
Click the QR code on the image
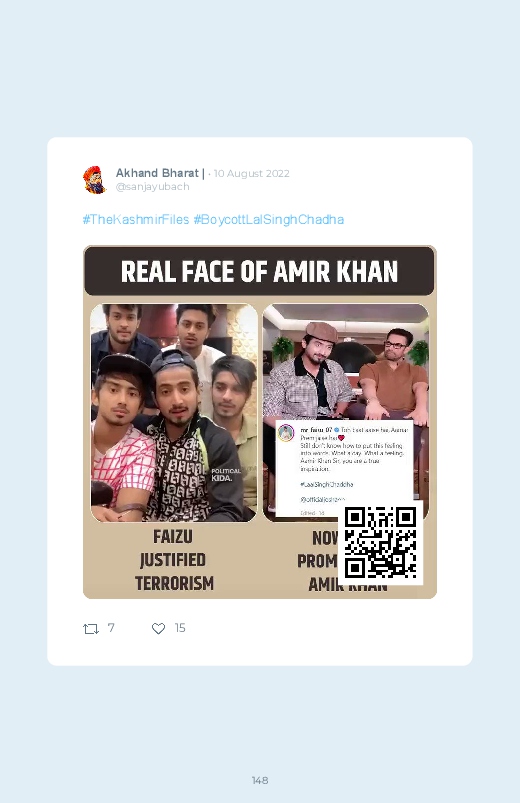(380, 542)
